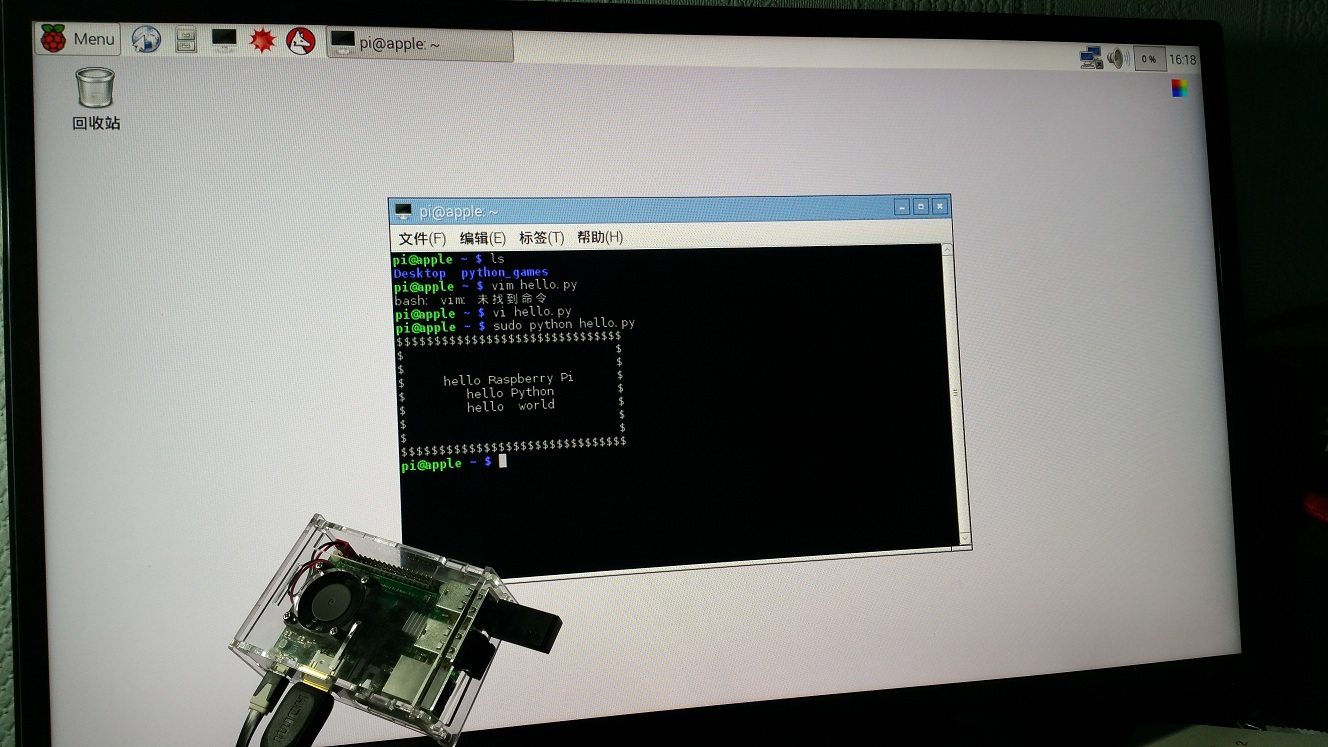Click the 'hello Raspberry Pi' output line

pyautogui.click(x=509, y=379)
